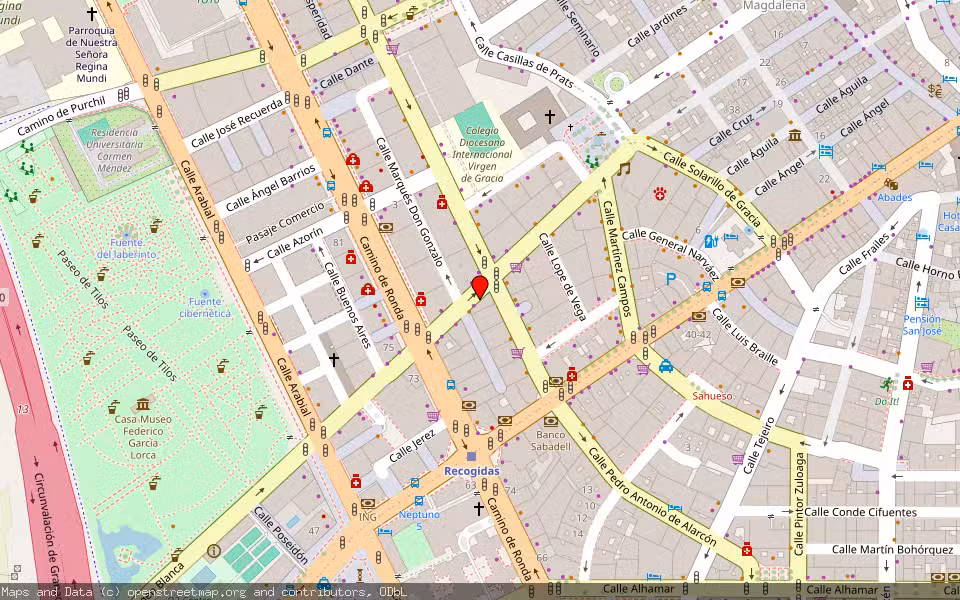
Task: Click the Calle Martínez Campos label
Action: click(617, 258)
